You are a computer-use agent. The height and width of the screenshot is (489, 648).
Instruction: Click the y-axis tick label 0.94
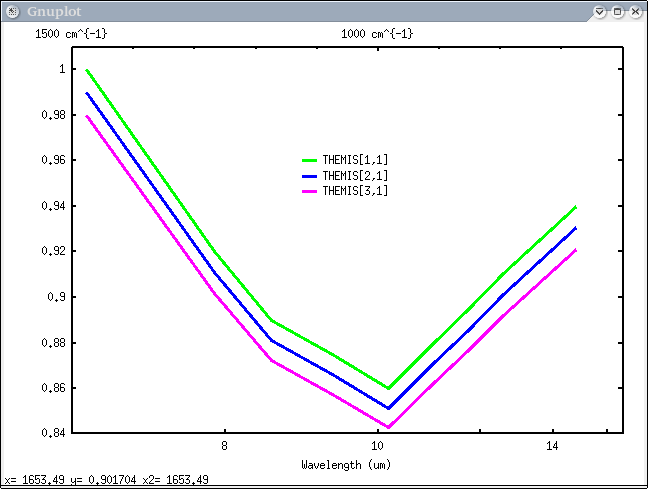(53, 205)
